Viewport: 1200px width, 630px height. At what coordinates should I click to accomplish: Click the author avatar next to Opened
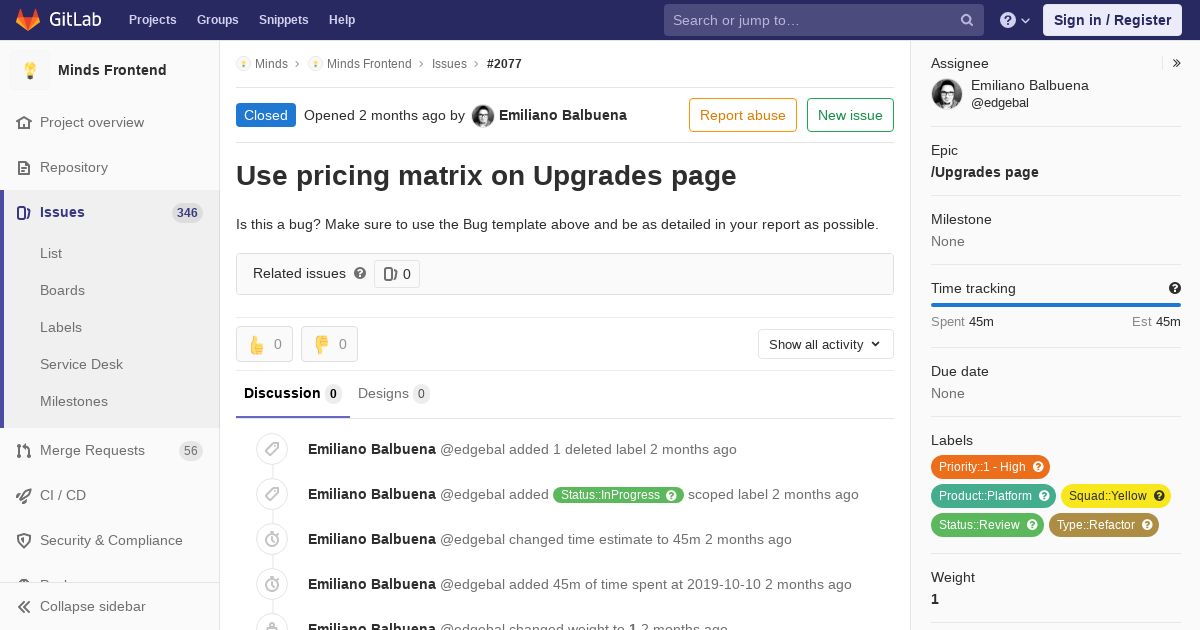(x=483, y=116)
